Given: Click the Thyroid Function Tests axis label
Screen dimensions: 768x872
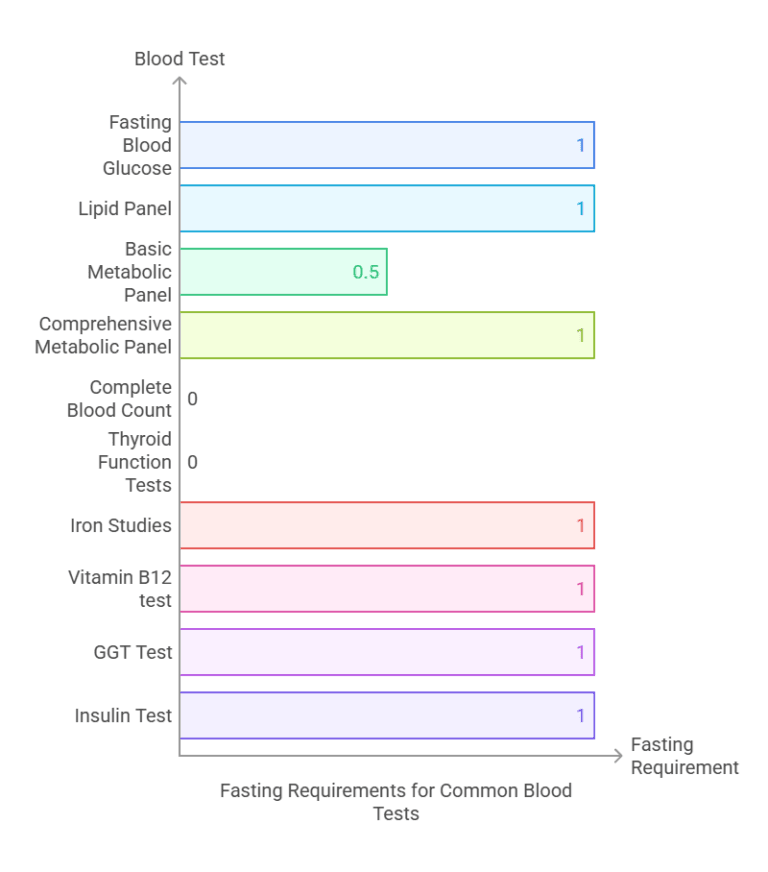Looking at the screenshot, I should pos(134,462).
